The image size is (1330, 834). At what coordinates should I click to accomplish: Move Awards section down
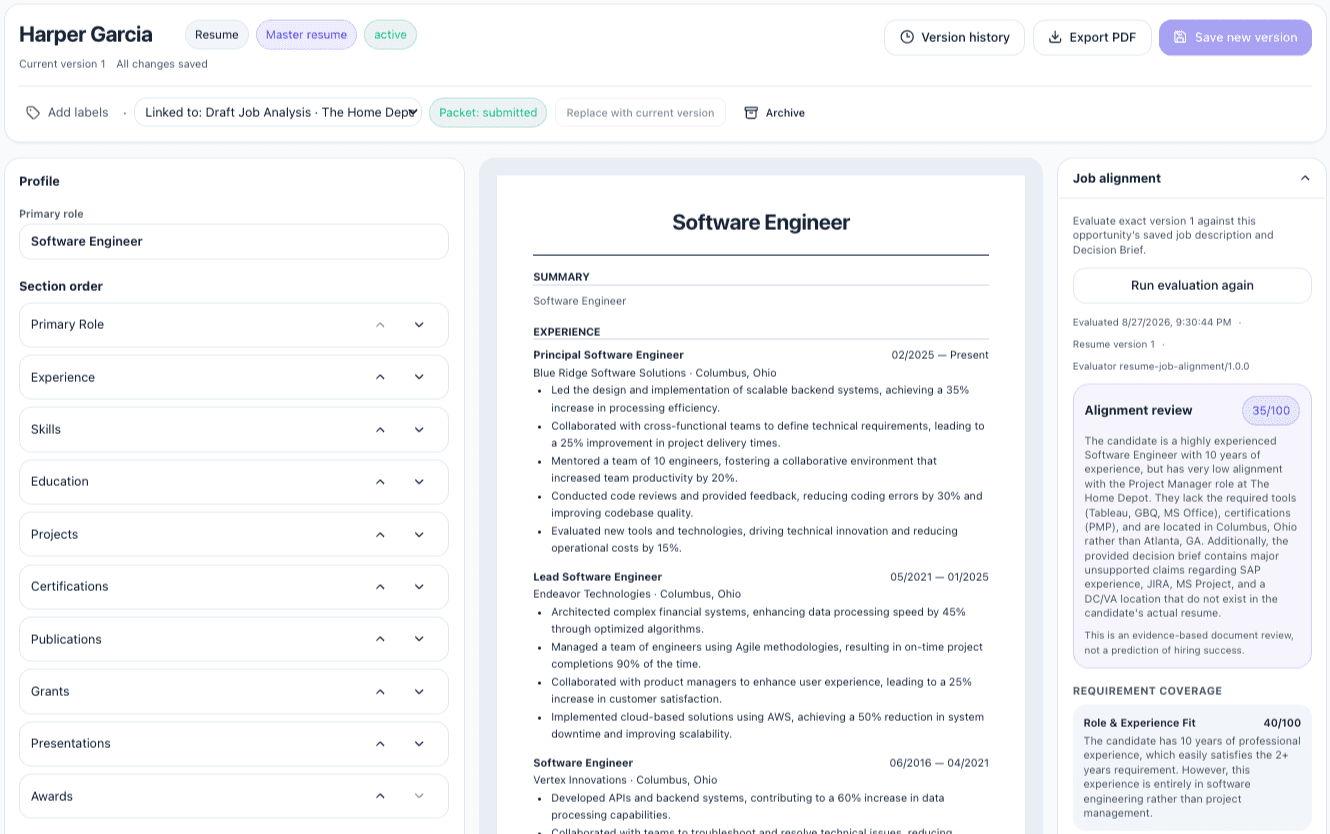coord(419,796)
